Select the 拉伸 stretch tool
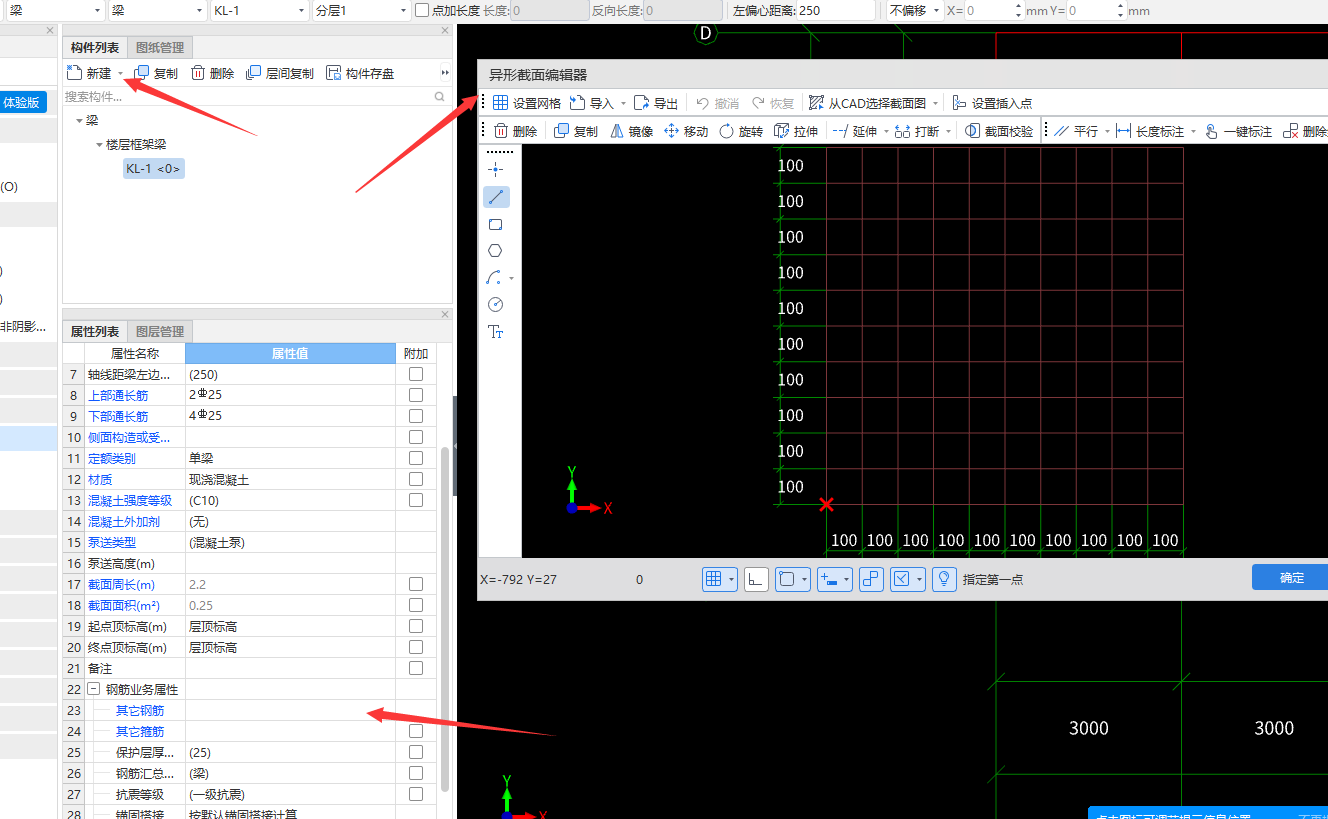Image resolution: width=1328 pixels, height=819 pixels. click(796, 131)
